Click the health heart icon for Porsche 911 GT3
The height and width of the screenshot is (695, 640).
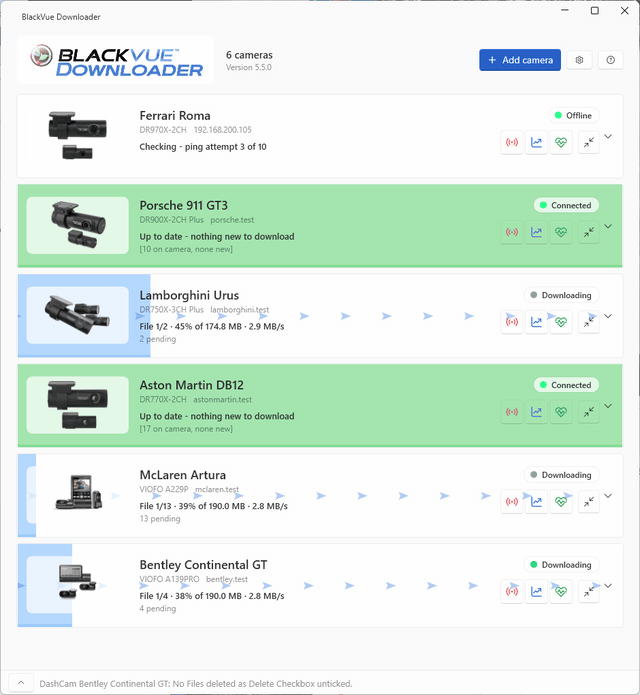[561, 232]
